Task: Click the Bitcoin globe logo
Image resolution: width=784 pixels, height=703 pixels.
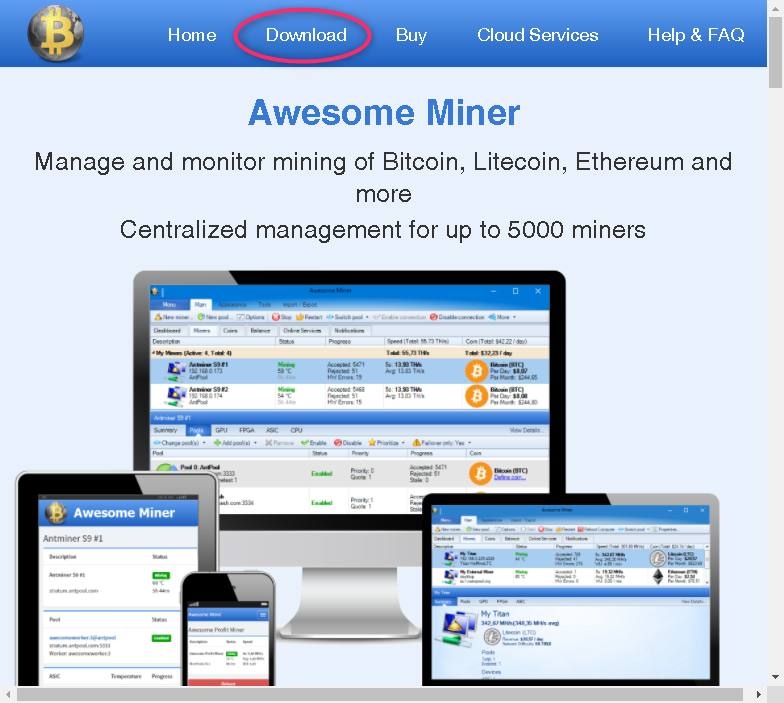Action: click(56, 34)
